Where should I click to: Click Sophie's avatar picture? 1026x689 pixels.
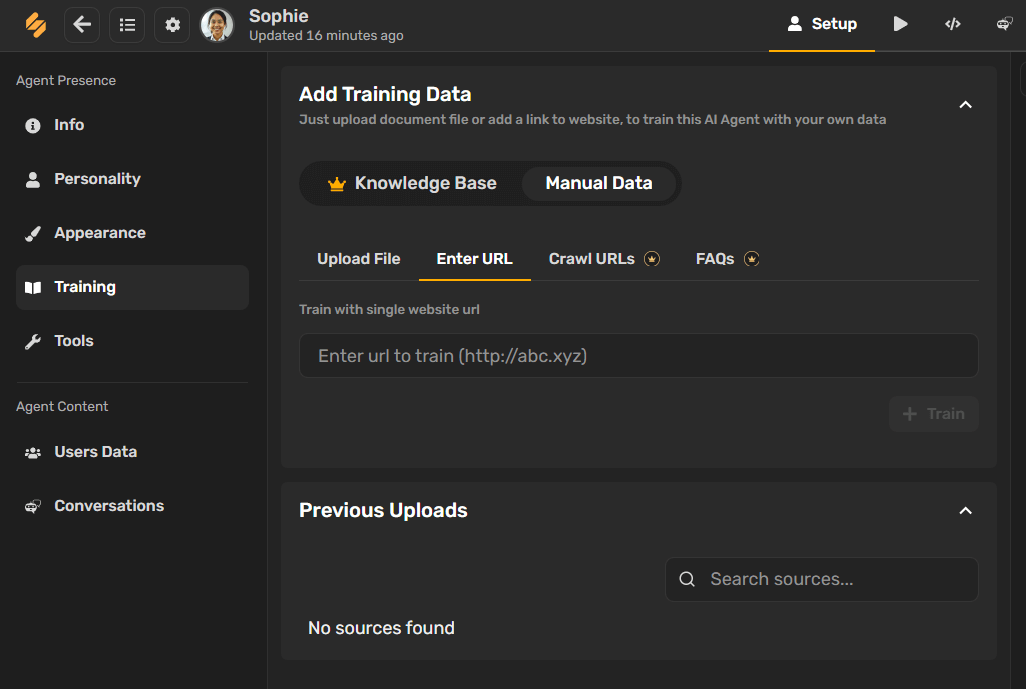tap(217, 25)
